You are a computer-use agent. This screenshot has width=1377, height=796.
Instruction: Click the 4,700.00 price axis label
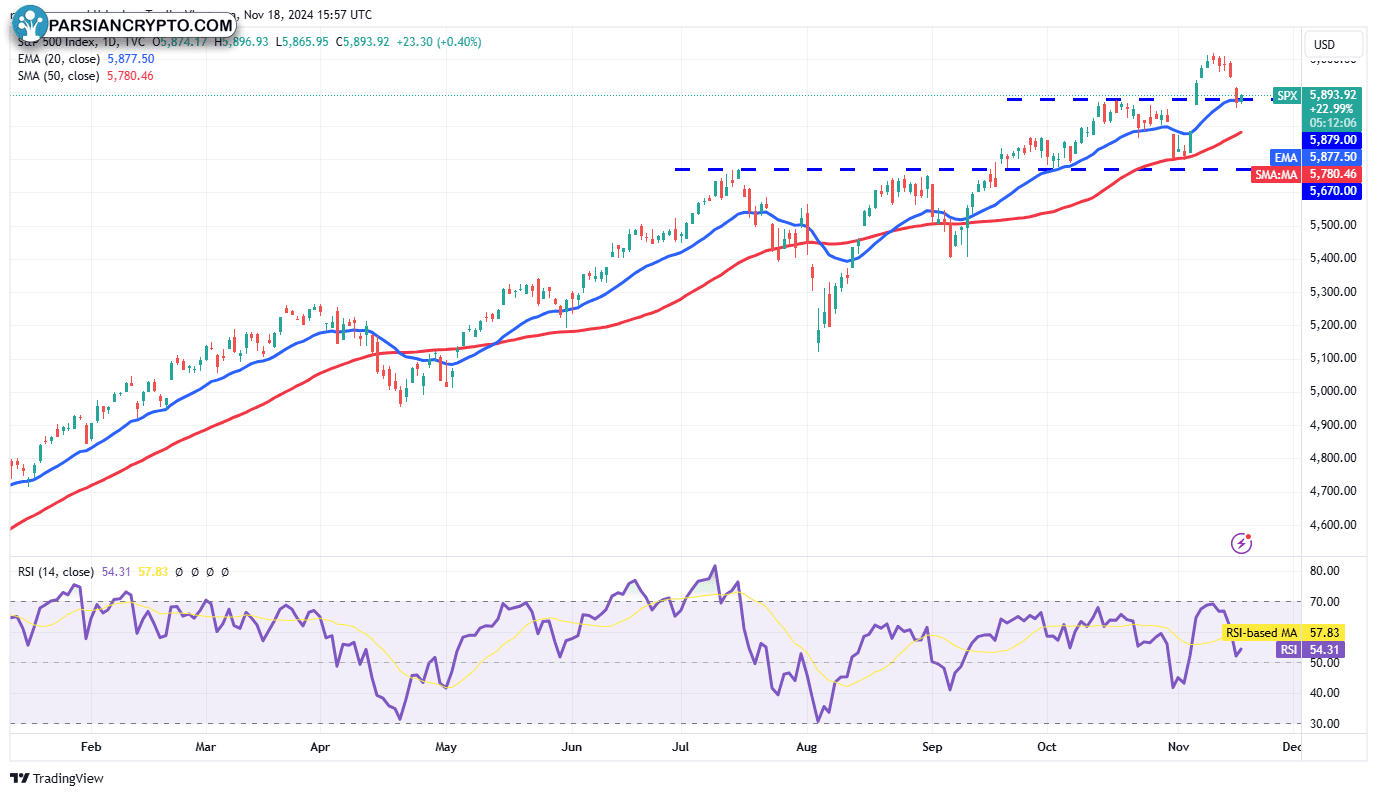tap(1334, 491)
